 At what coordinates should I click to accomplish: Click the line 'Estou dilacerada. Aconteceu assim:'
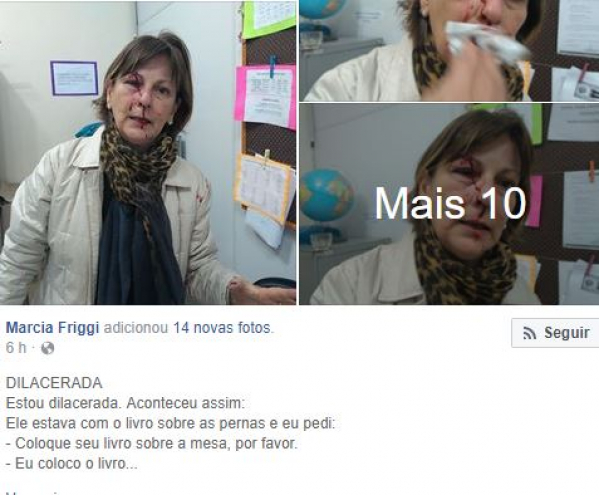pyautogui.click(x=125, y=403)
